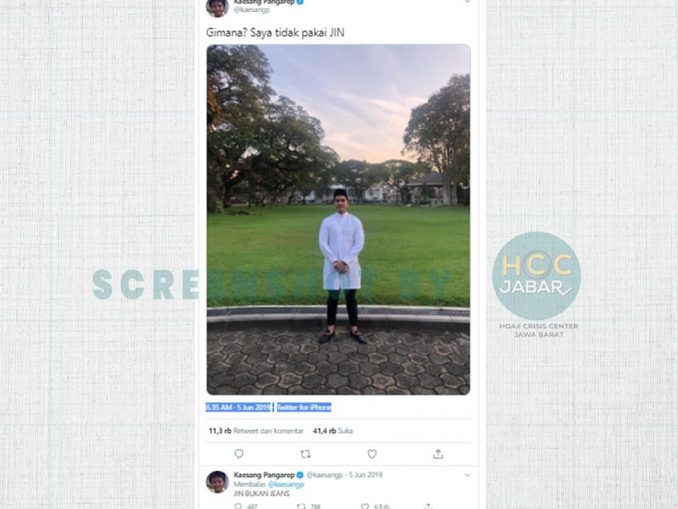
Task: Open the tweet author's avatar at the top
Action: 217,6
